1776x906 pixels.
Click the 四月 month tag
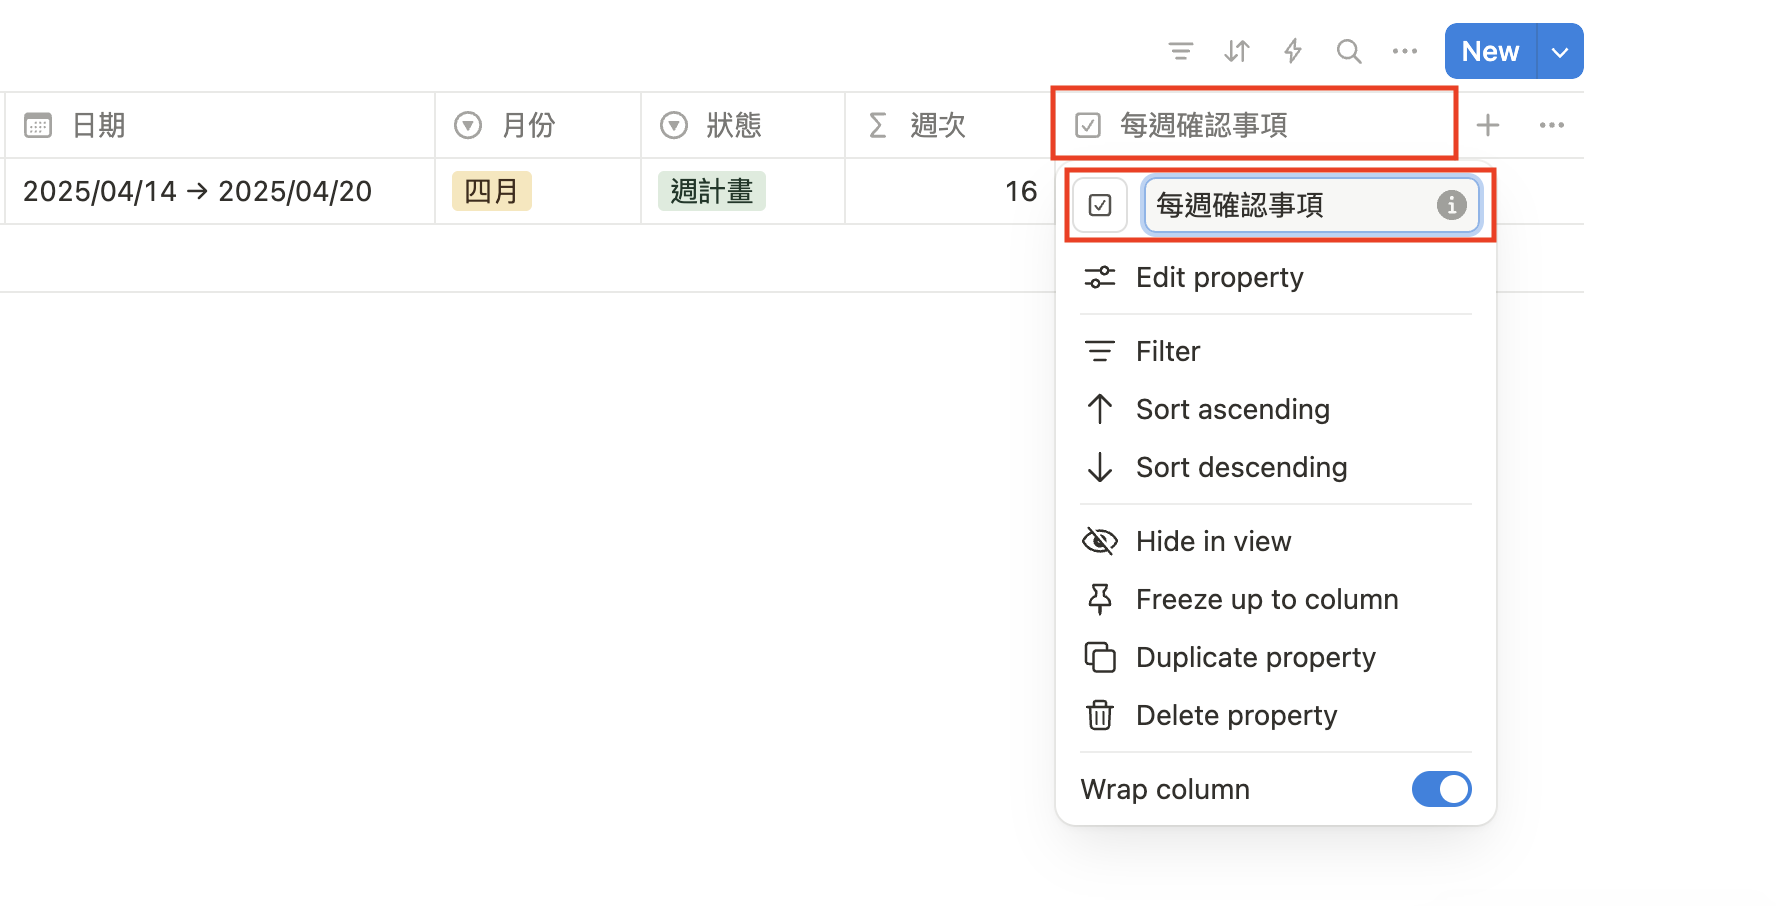(x=491, y=191)
